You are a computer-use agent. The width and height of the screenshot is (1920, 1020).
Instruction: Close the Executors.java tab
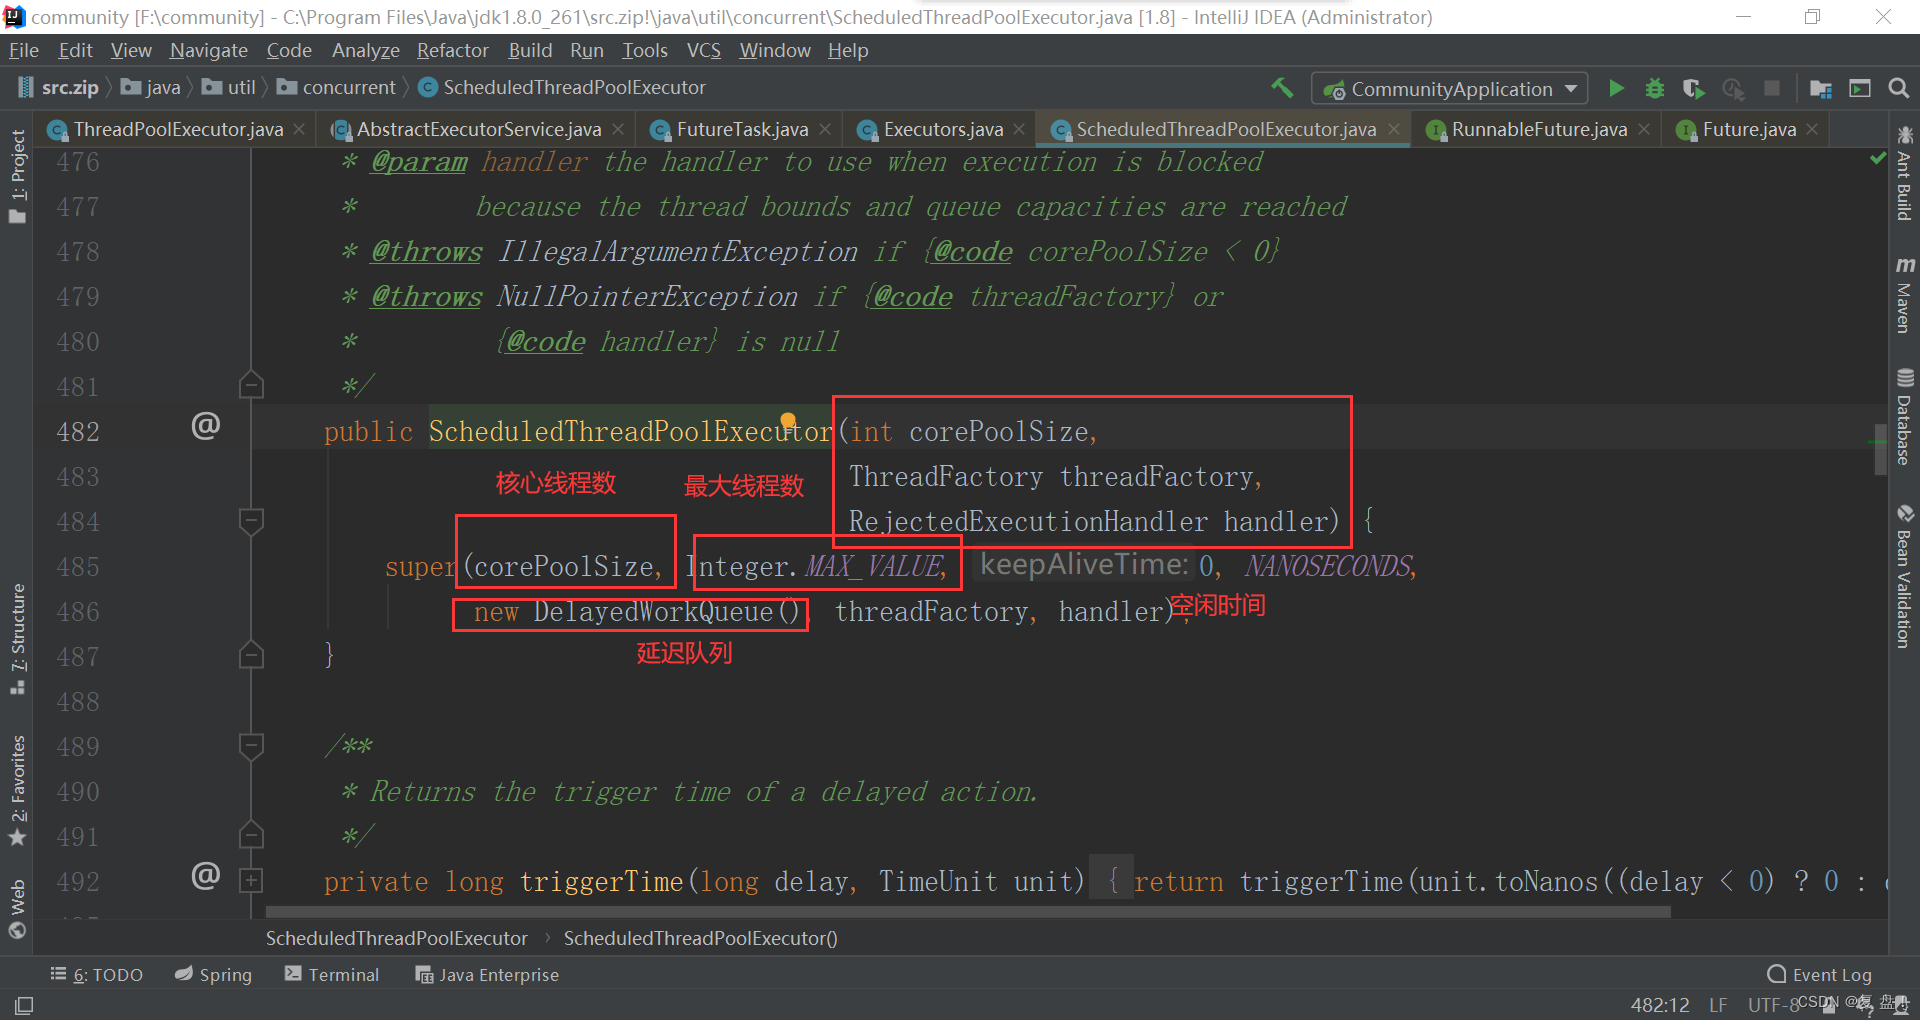pyautogui.click(x=1019, y=129)
